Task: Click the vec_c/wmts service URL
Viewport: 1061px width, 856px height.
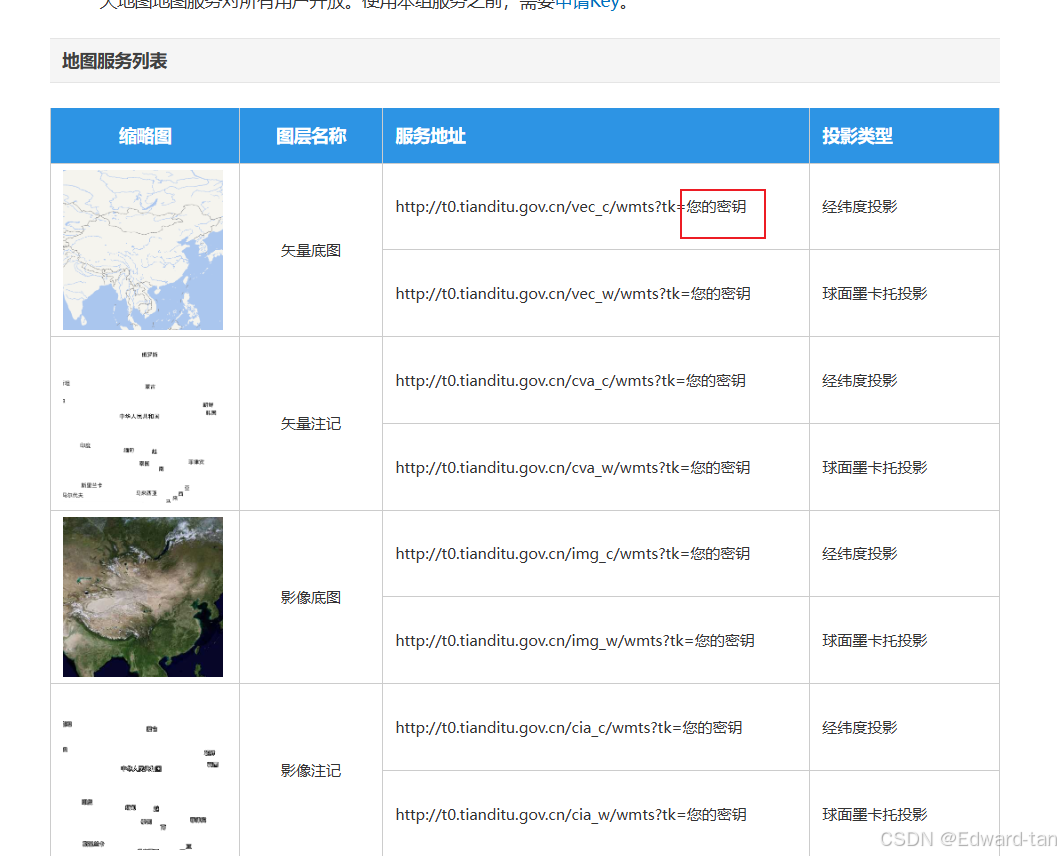Action: click(x=570, y=207)
